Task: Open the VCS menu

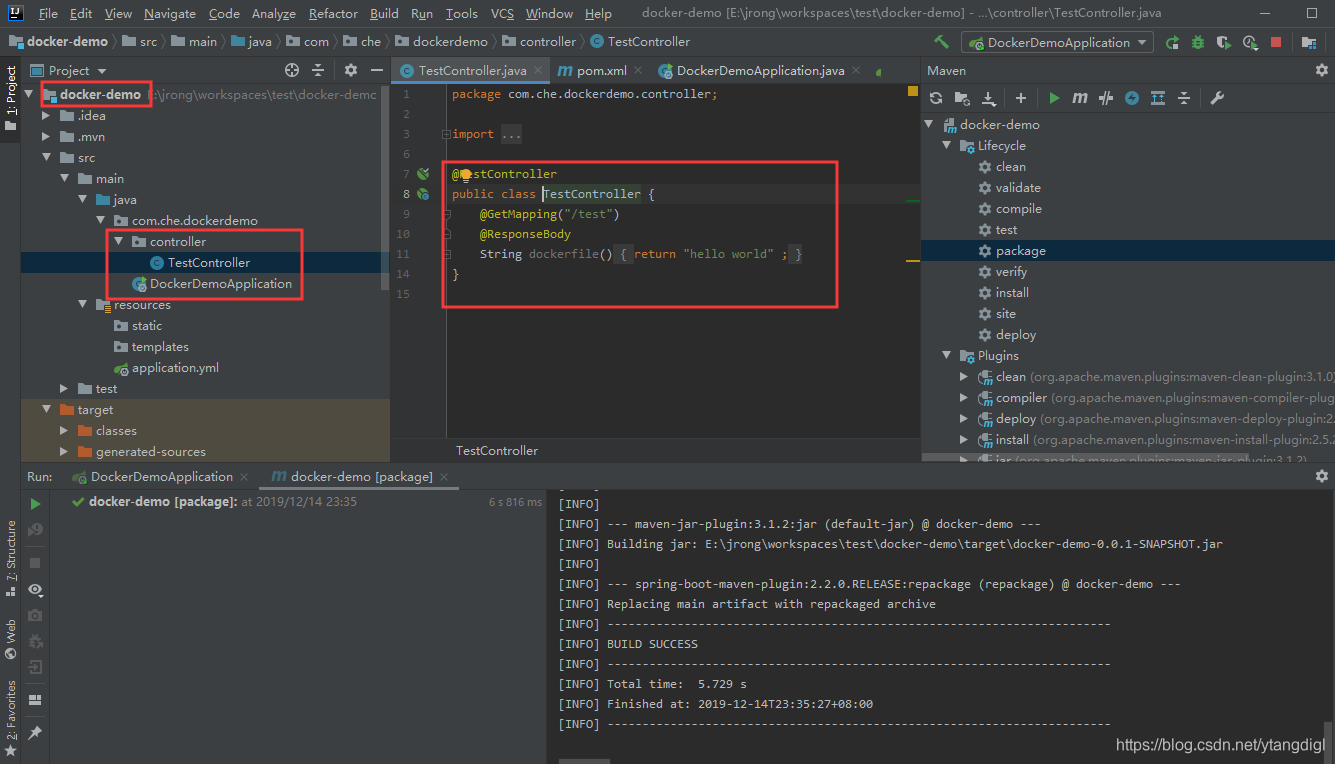Action: point(502,14)
